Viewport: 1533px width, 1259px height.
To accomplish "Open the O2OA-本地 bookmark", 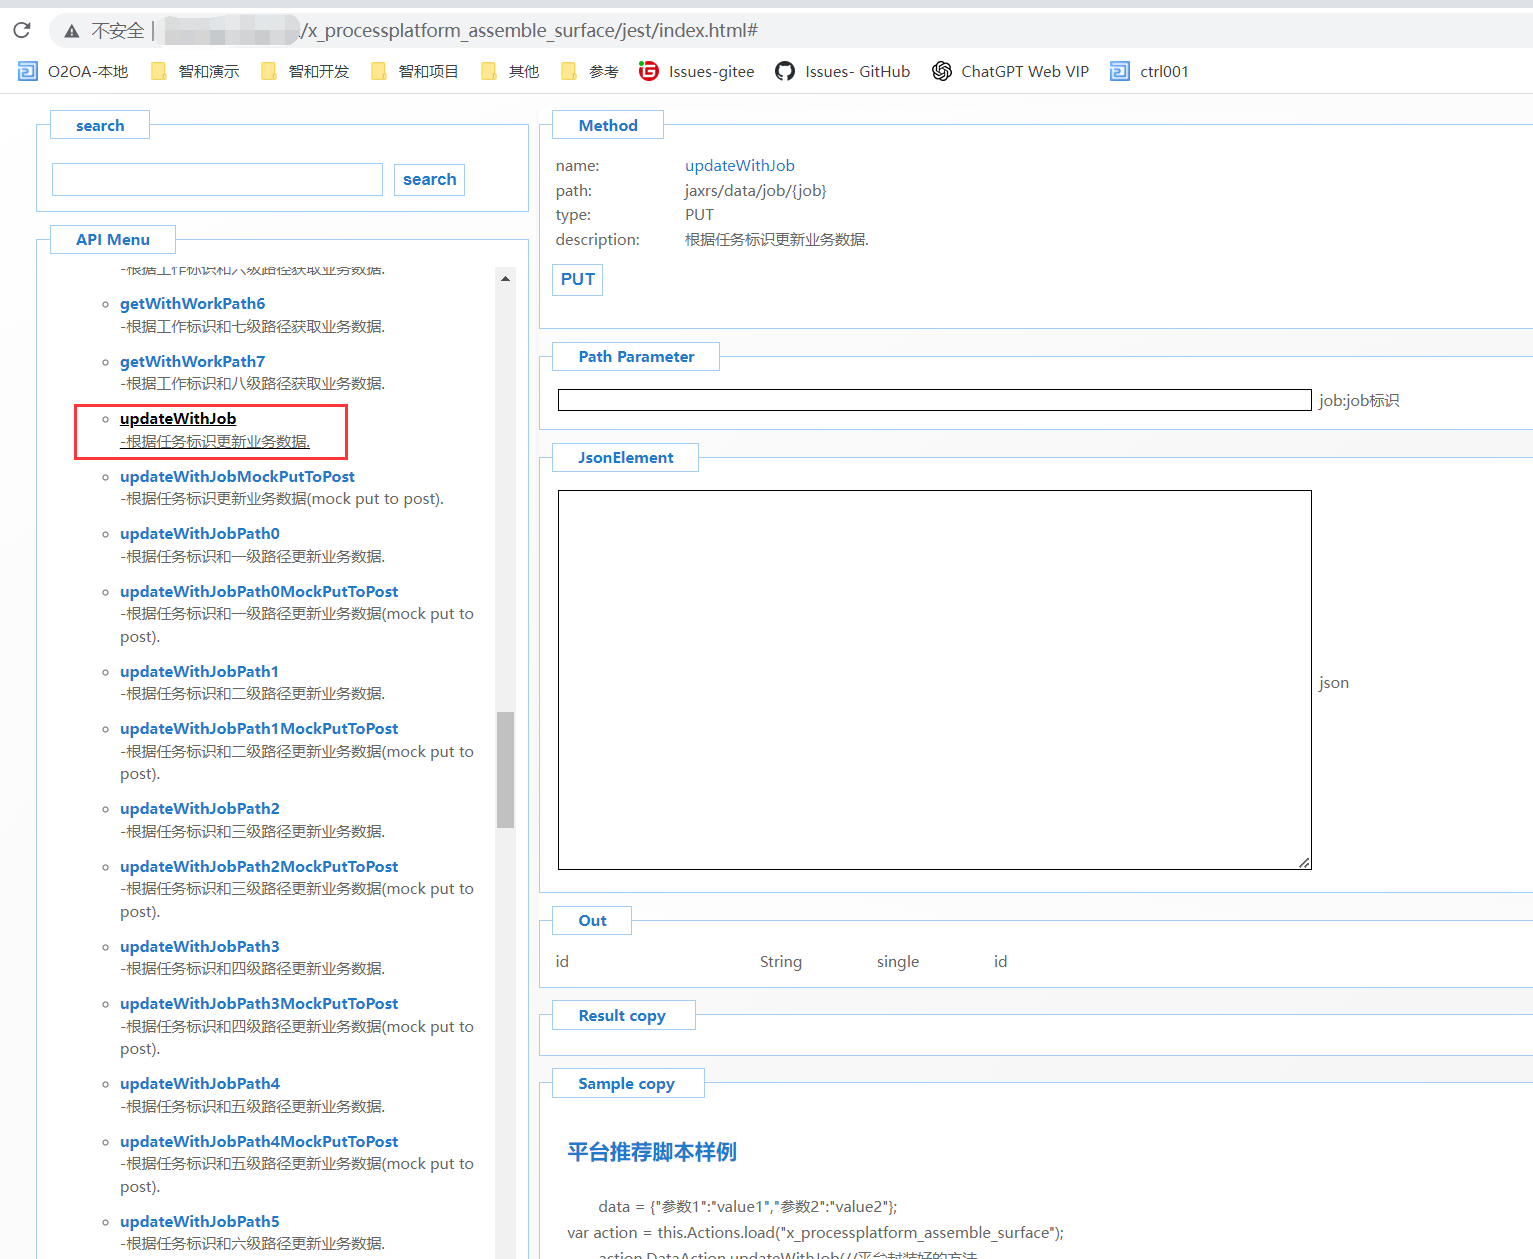I will (74, 71).
